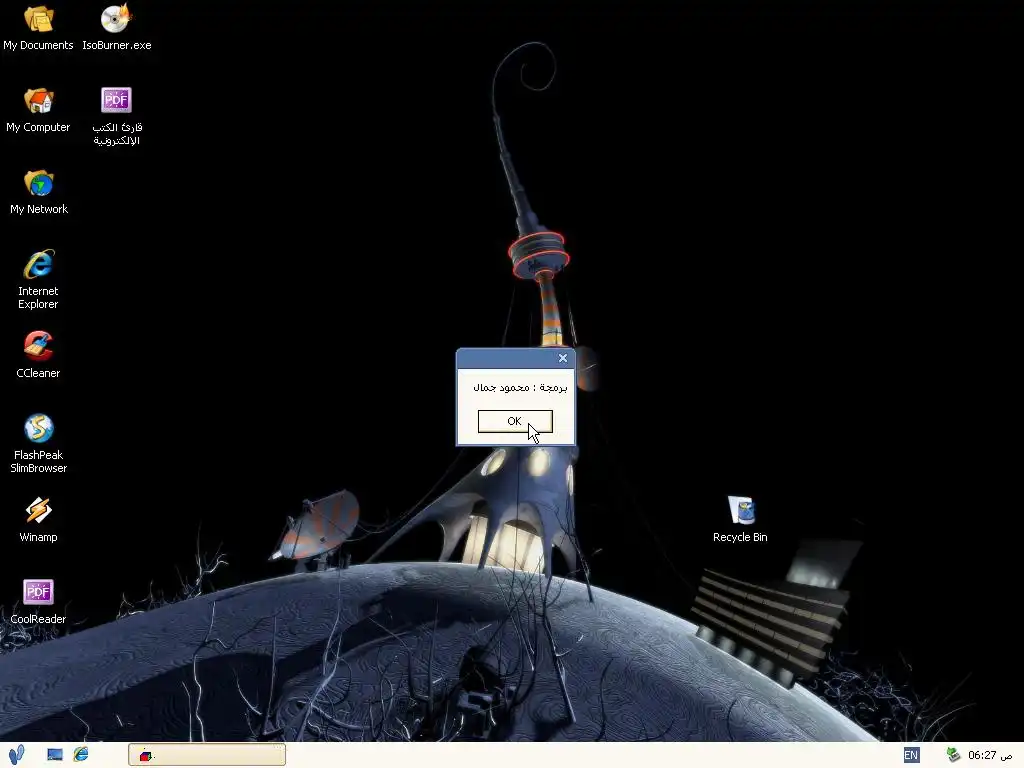Click the EN language indicator
1024x768 pixels.
click(911, 756)
